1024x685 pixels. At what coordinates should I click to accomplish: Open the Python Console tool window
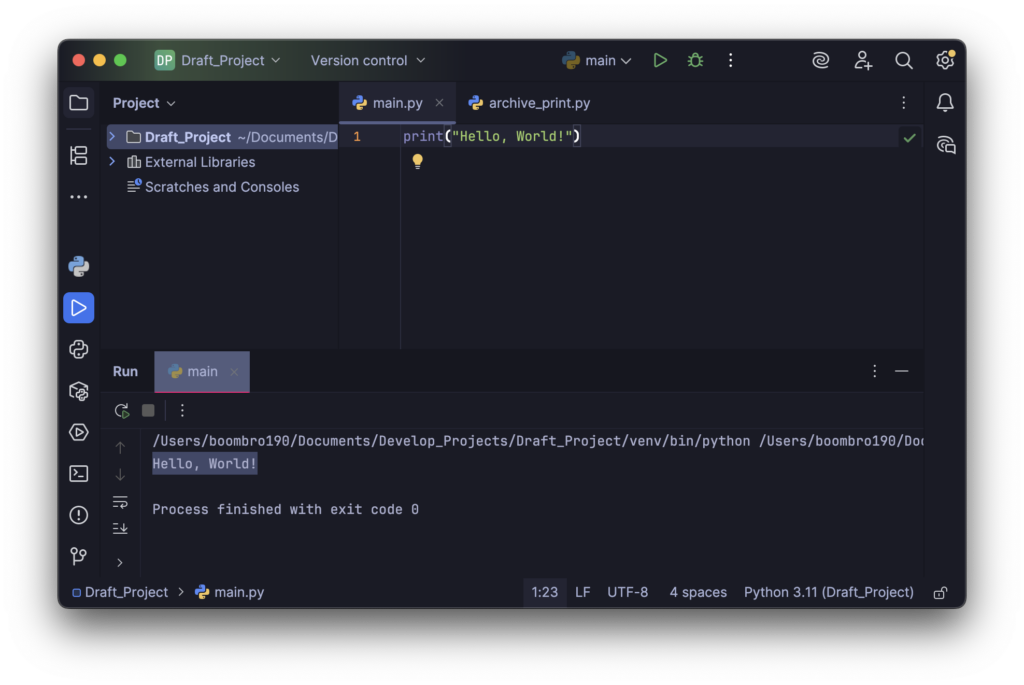click(x=79, y=349)
